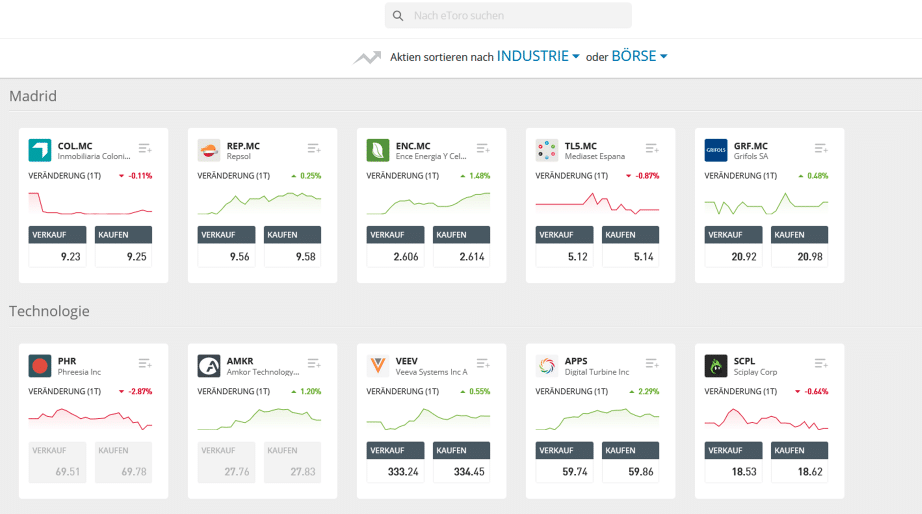Add VEEV to watchlist icon
922x514 pixels.
point(483,364)
